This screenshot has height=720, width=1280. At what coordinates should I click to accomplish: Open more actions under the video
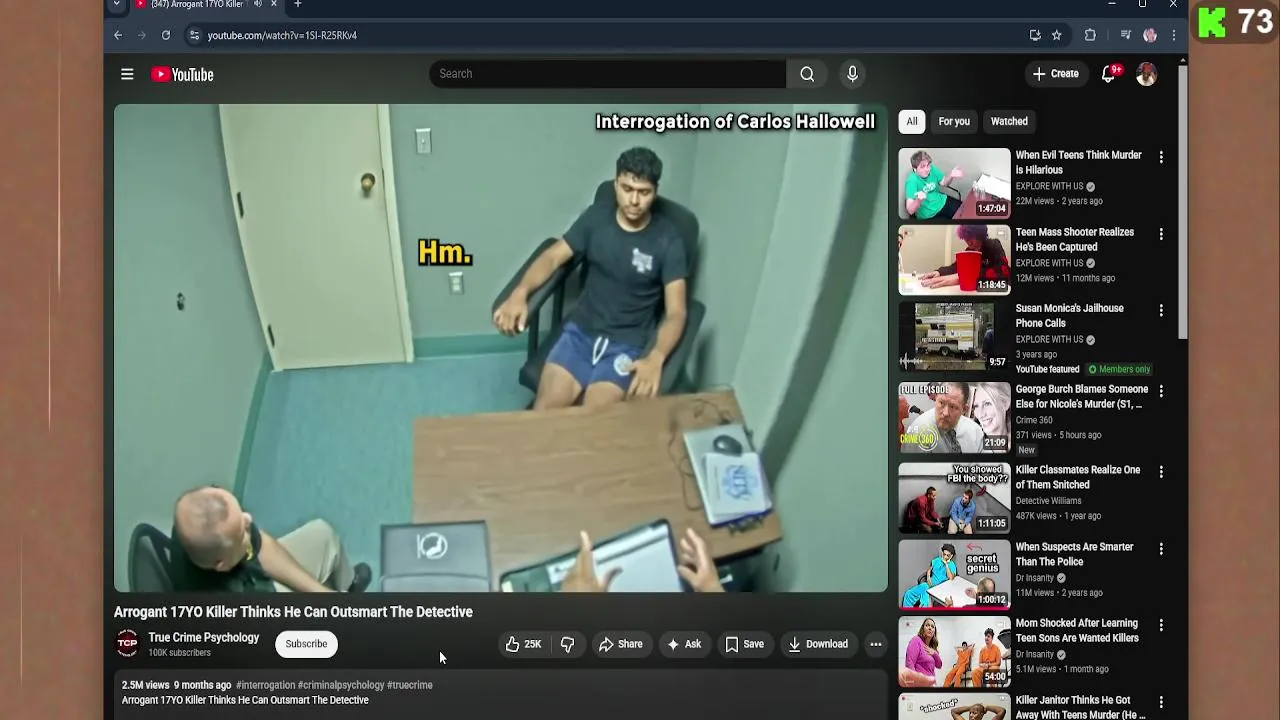(x=876, y=644)
